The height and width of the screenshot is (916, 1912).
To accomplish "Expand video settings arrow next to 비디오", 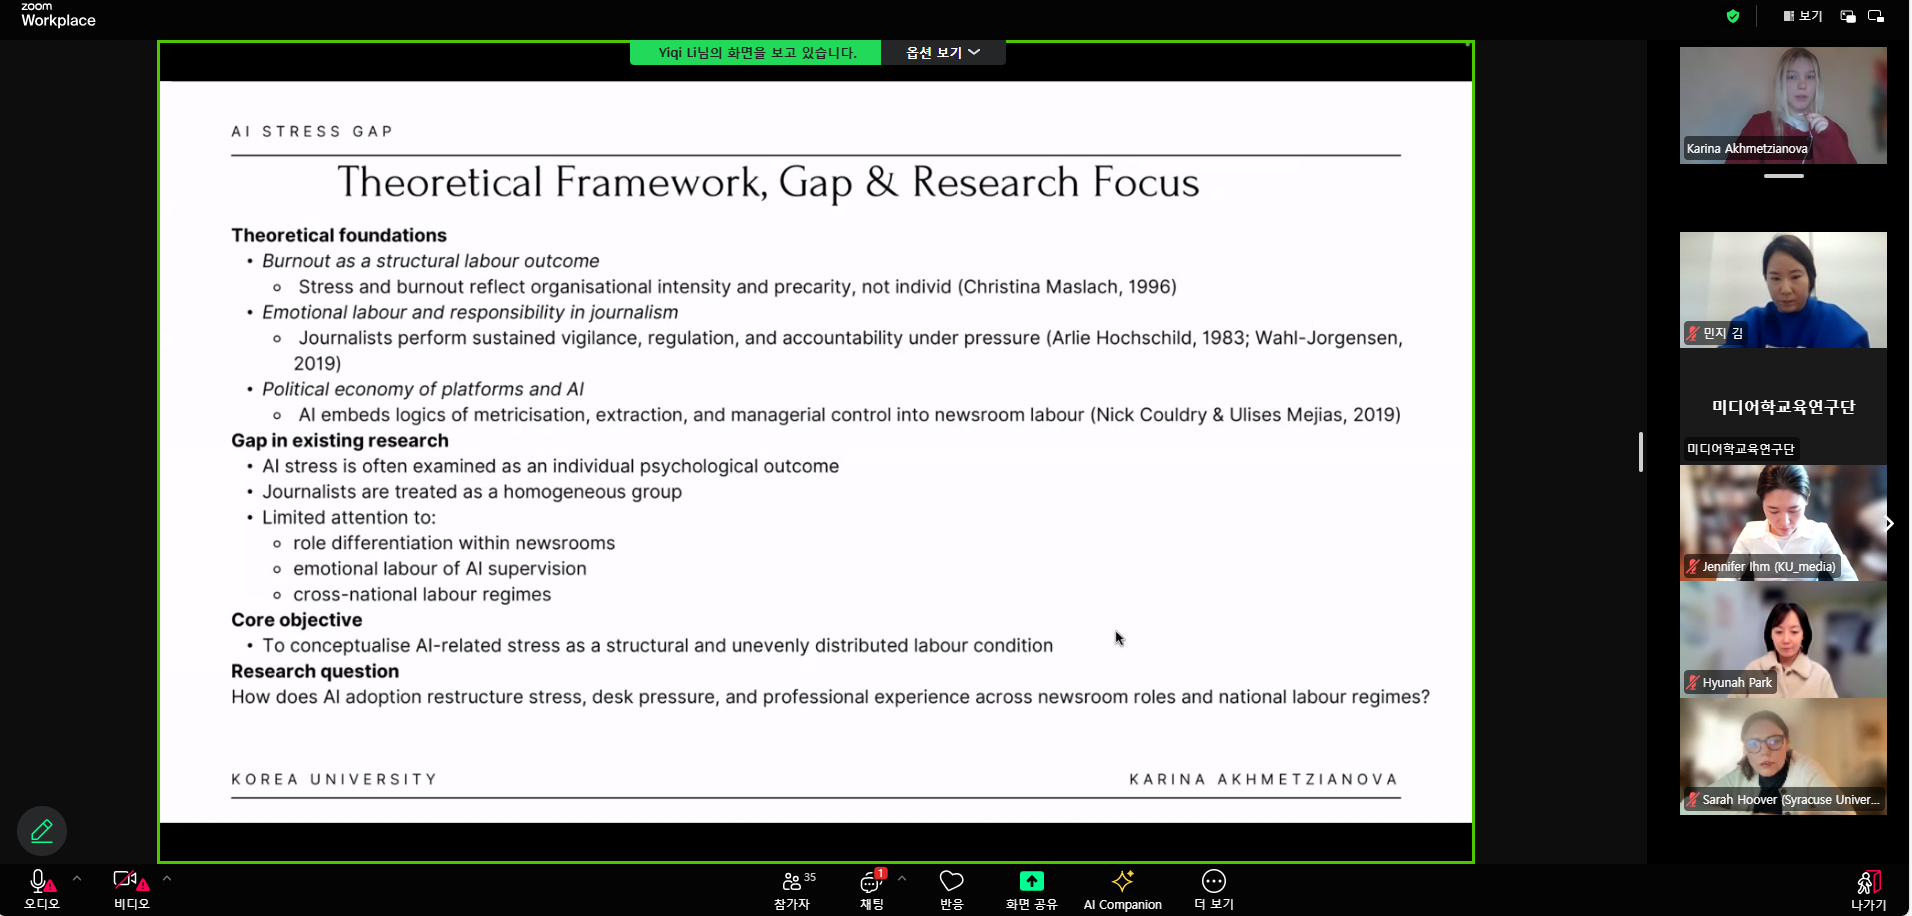I will [167, 879].
